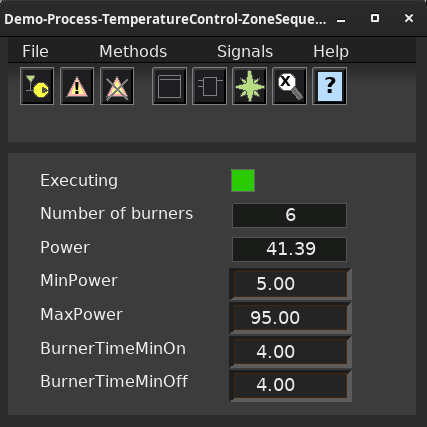Click the crossed-out alarm block icon
This screenshot has height=427, width=427.
[x=117, y=86]
